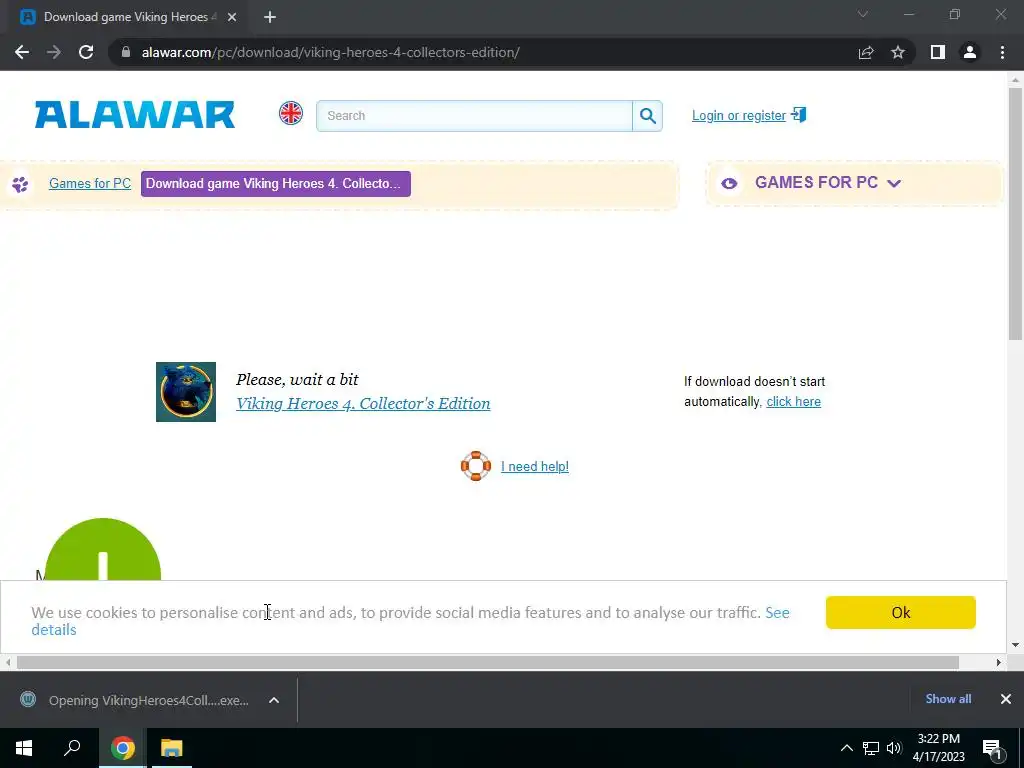This screenshot has height=768, width=1024.
Task: Accept cookies with the Ok button
Action: coord(901,613)
